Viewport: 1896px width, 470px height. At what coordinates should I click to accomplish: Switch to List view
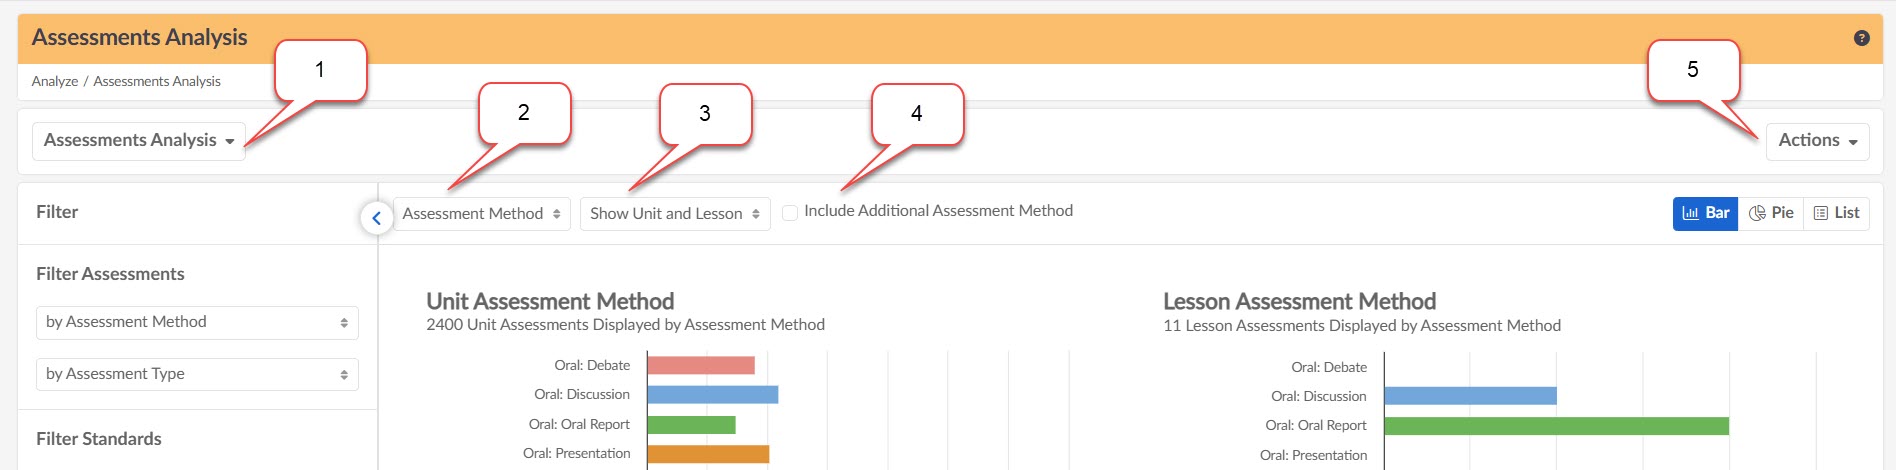(x=1836, y=213)
